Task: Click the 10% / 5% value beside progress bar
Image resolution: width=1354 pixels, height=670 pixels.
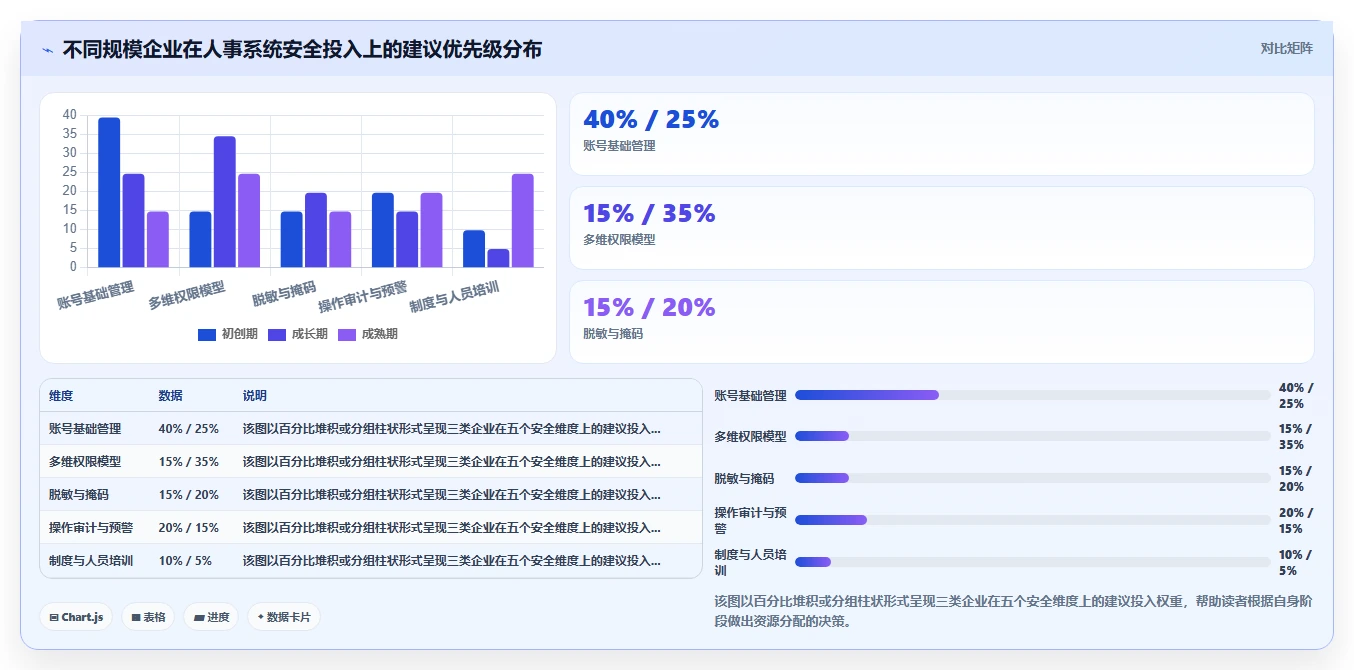Action: (1296, 562)
